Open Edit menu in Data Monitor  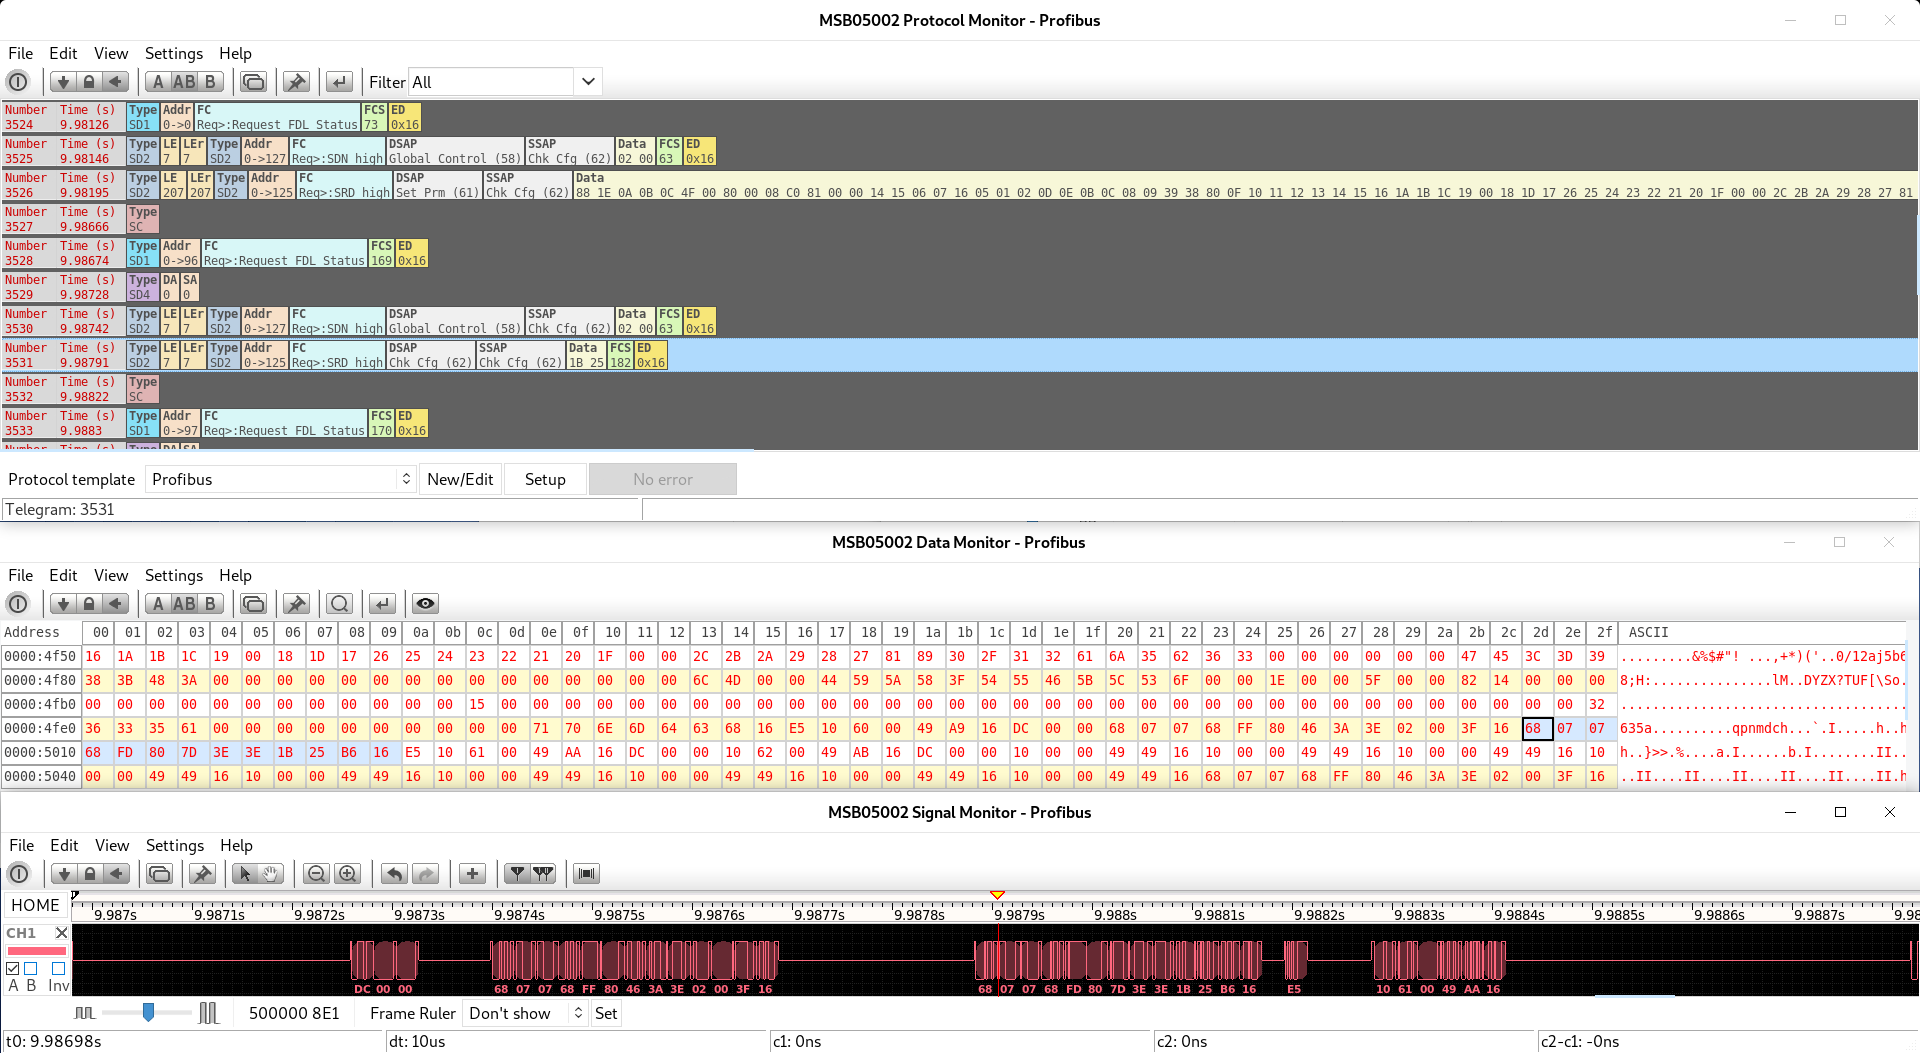tap(63, 576)
